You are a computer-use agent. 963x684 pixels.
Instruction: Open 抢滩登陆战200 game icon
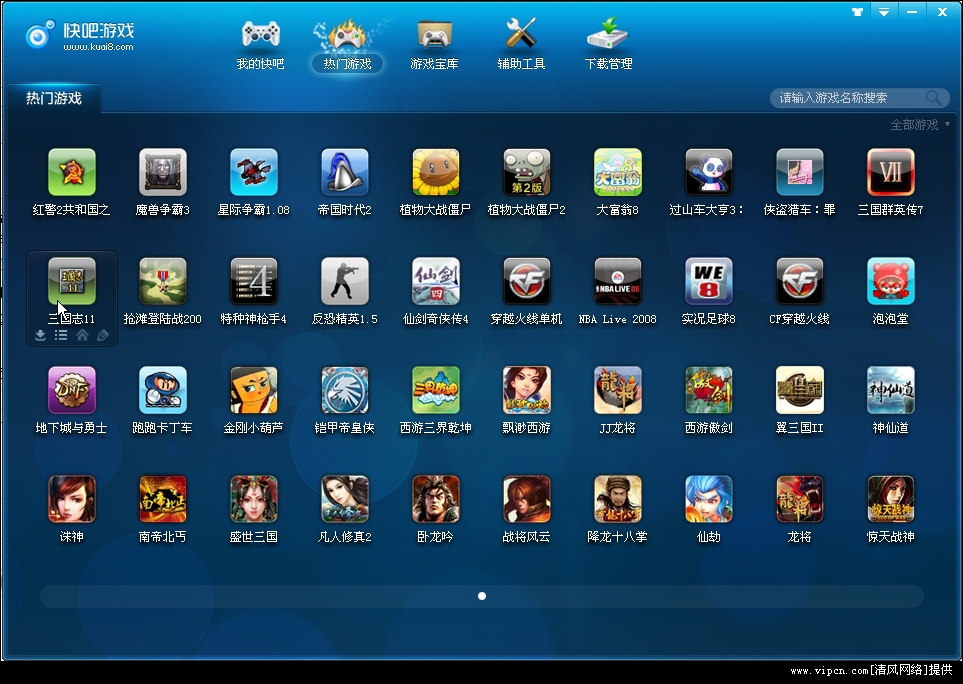[163, 281]
